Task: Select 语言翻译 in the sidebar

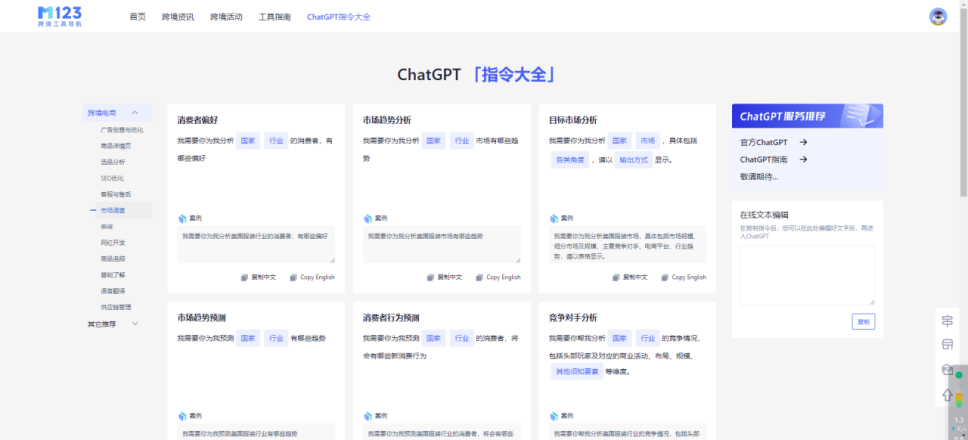Action: tap(112, 291)
